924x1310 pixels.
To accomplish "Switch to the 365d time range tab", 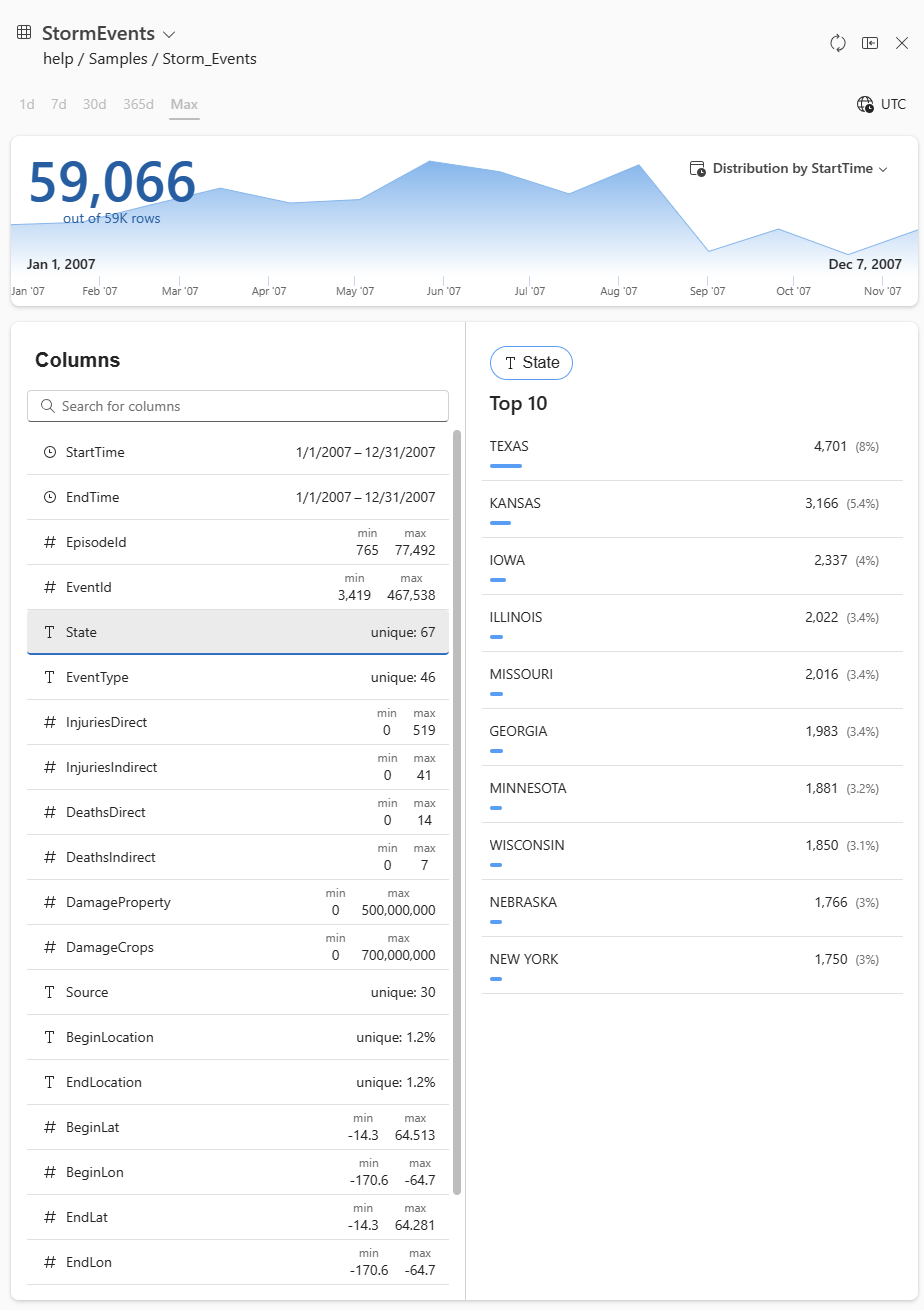I will [x=138, y=104].
